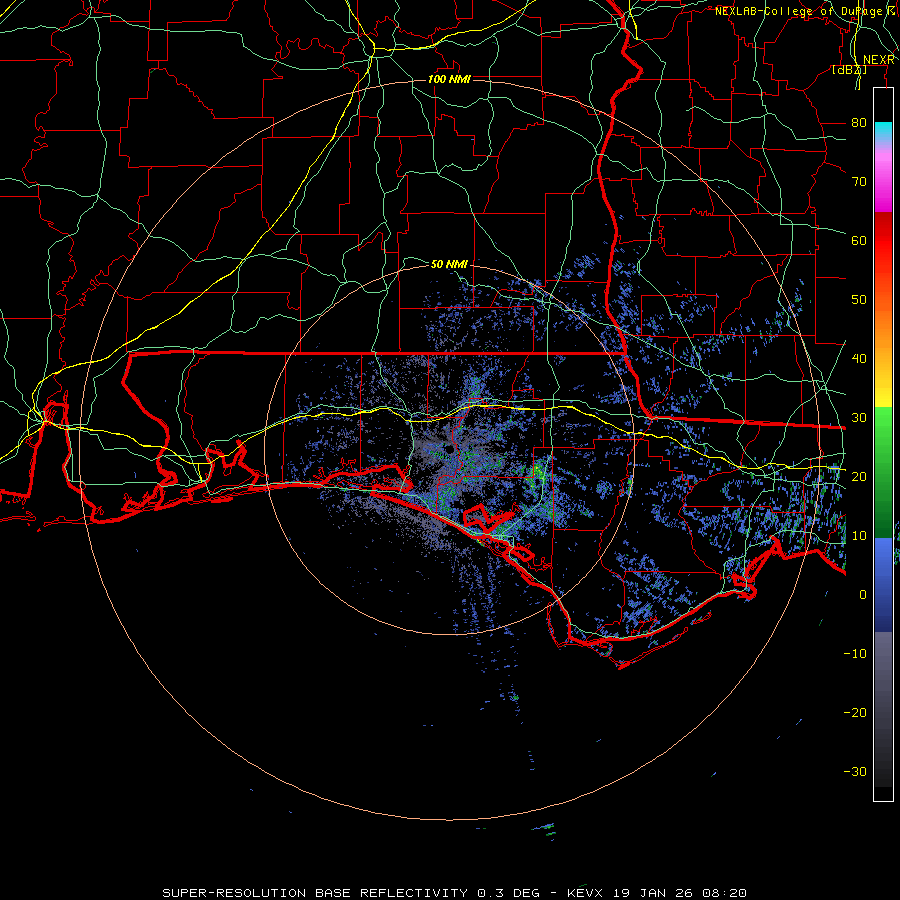This screenshot has height=900, width=900.
Task: Click the 60 dBZ scale label
Action: (x=859, y=240)
